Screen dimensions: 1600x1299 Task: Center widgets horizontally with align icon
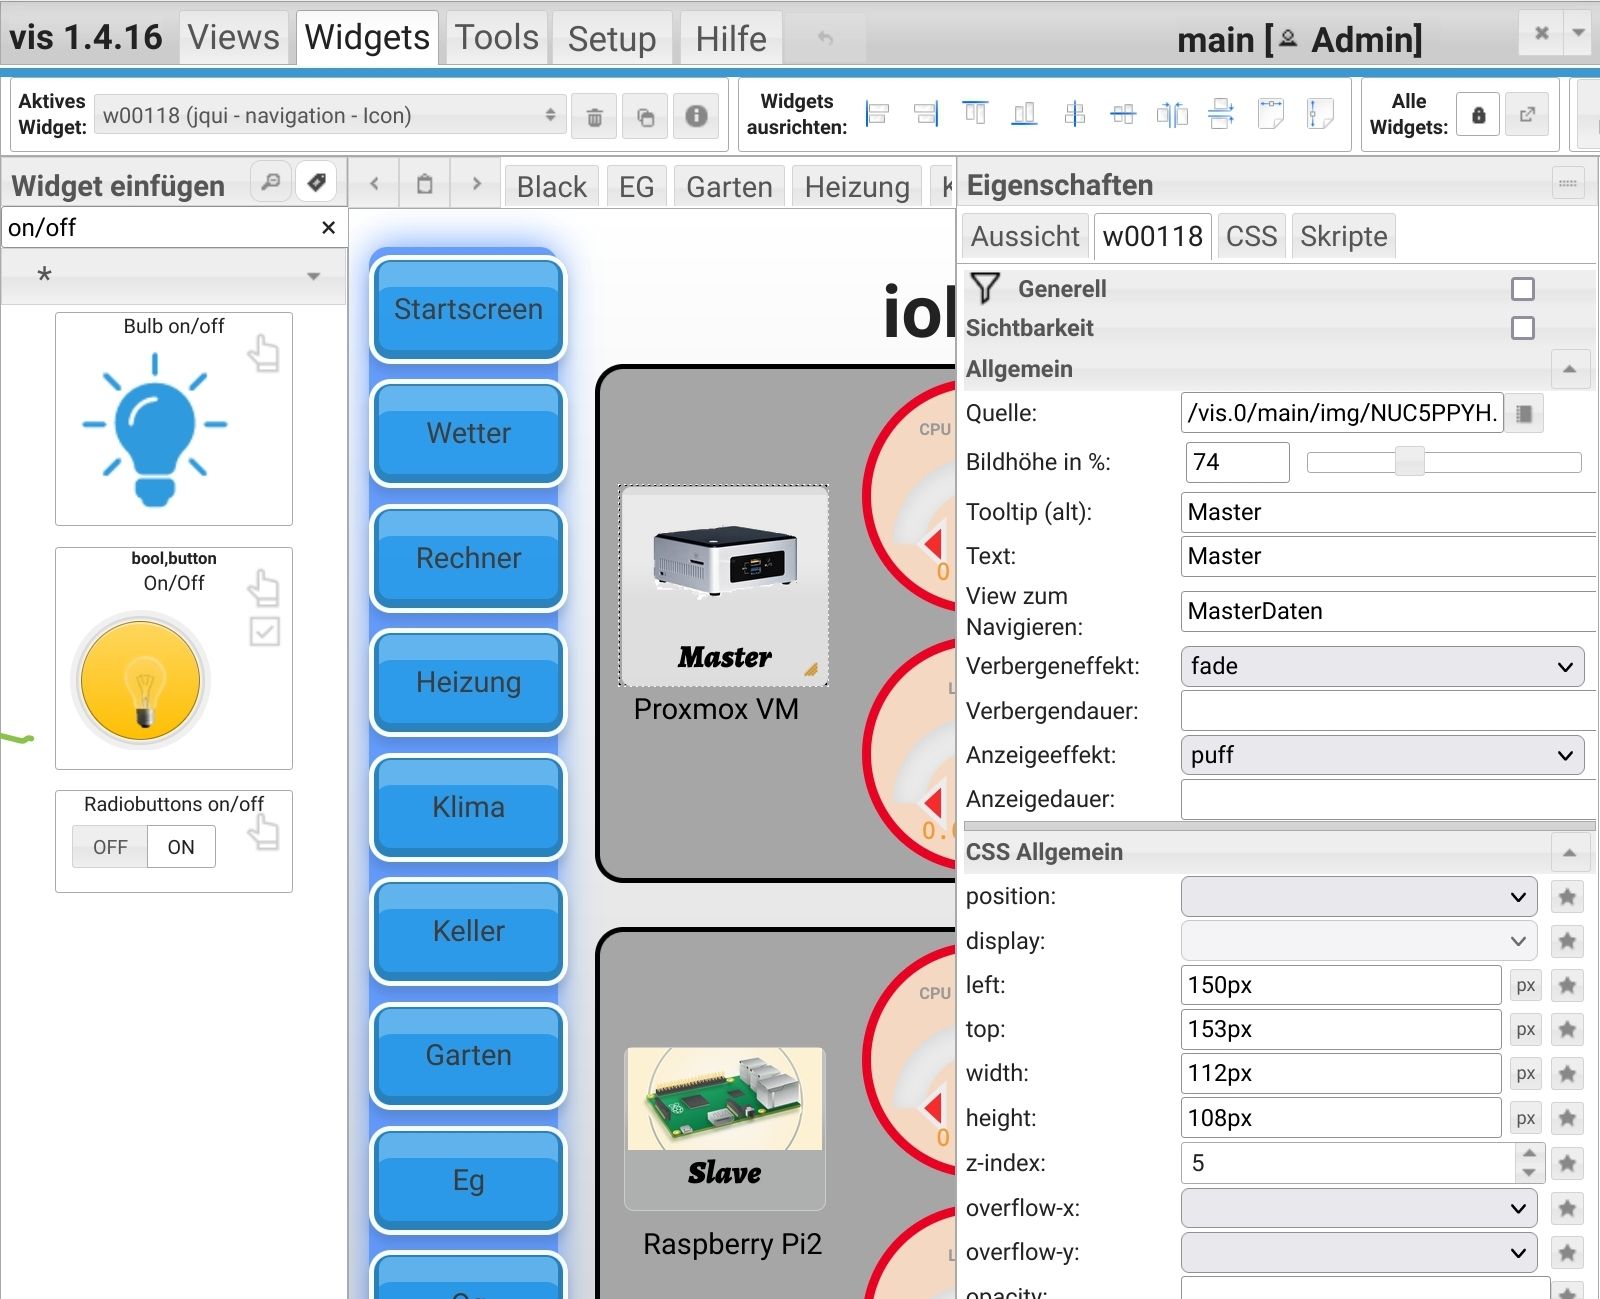point(1123,114)
